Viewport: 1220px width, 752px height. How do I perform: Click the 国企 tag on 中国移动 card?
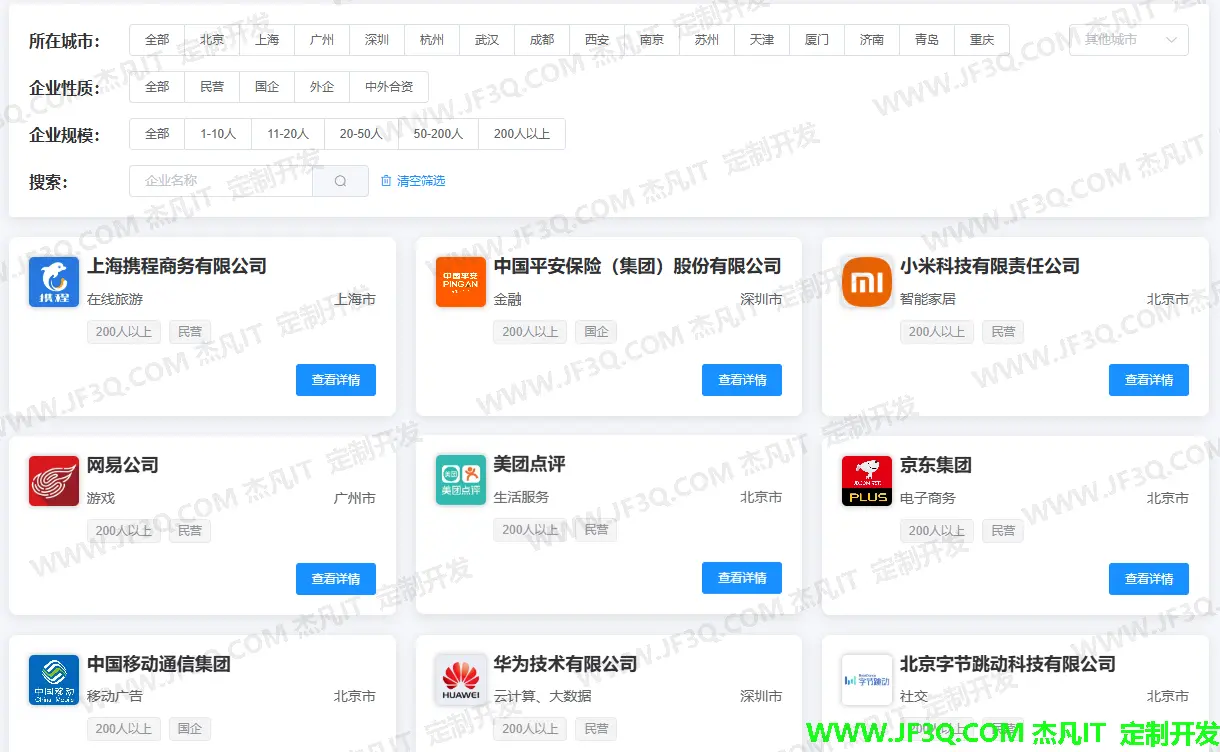click(190, 730)
